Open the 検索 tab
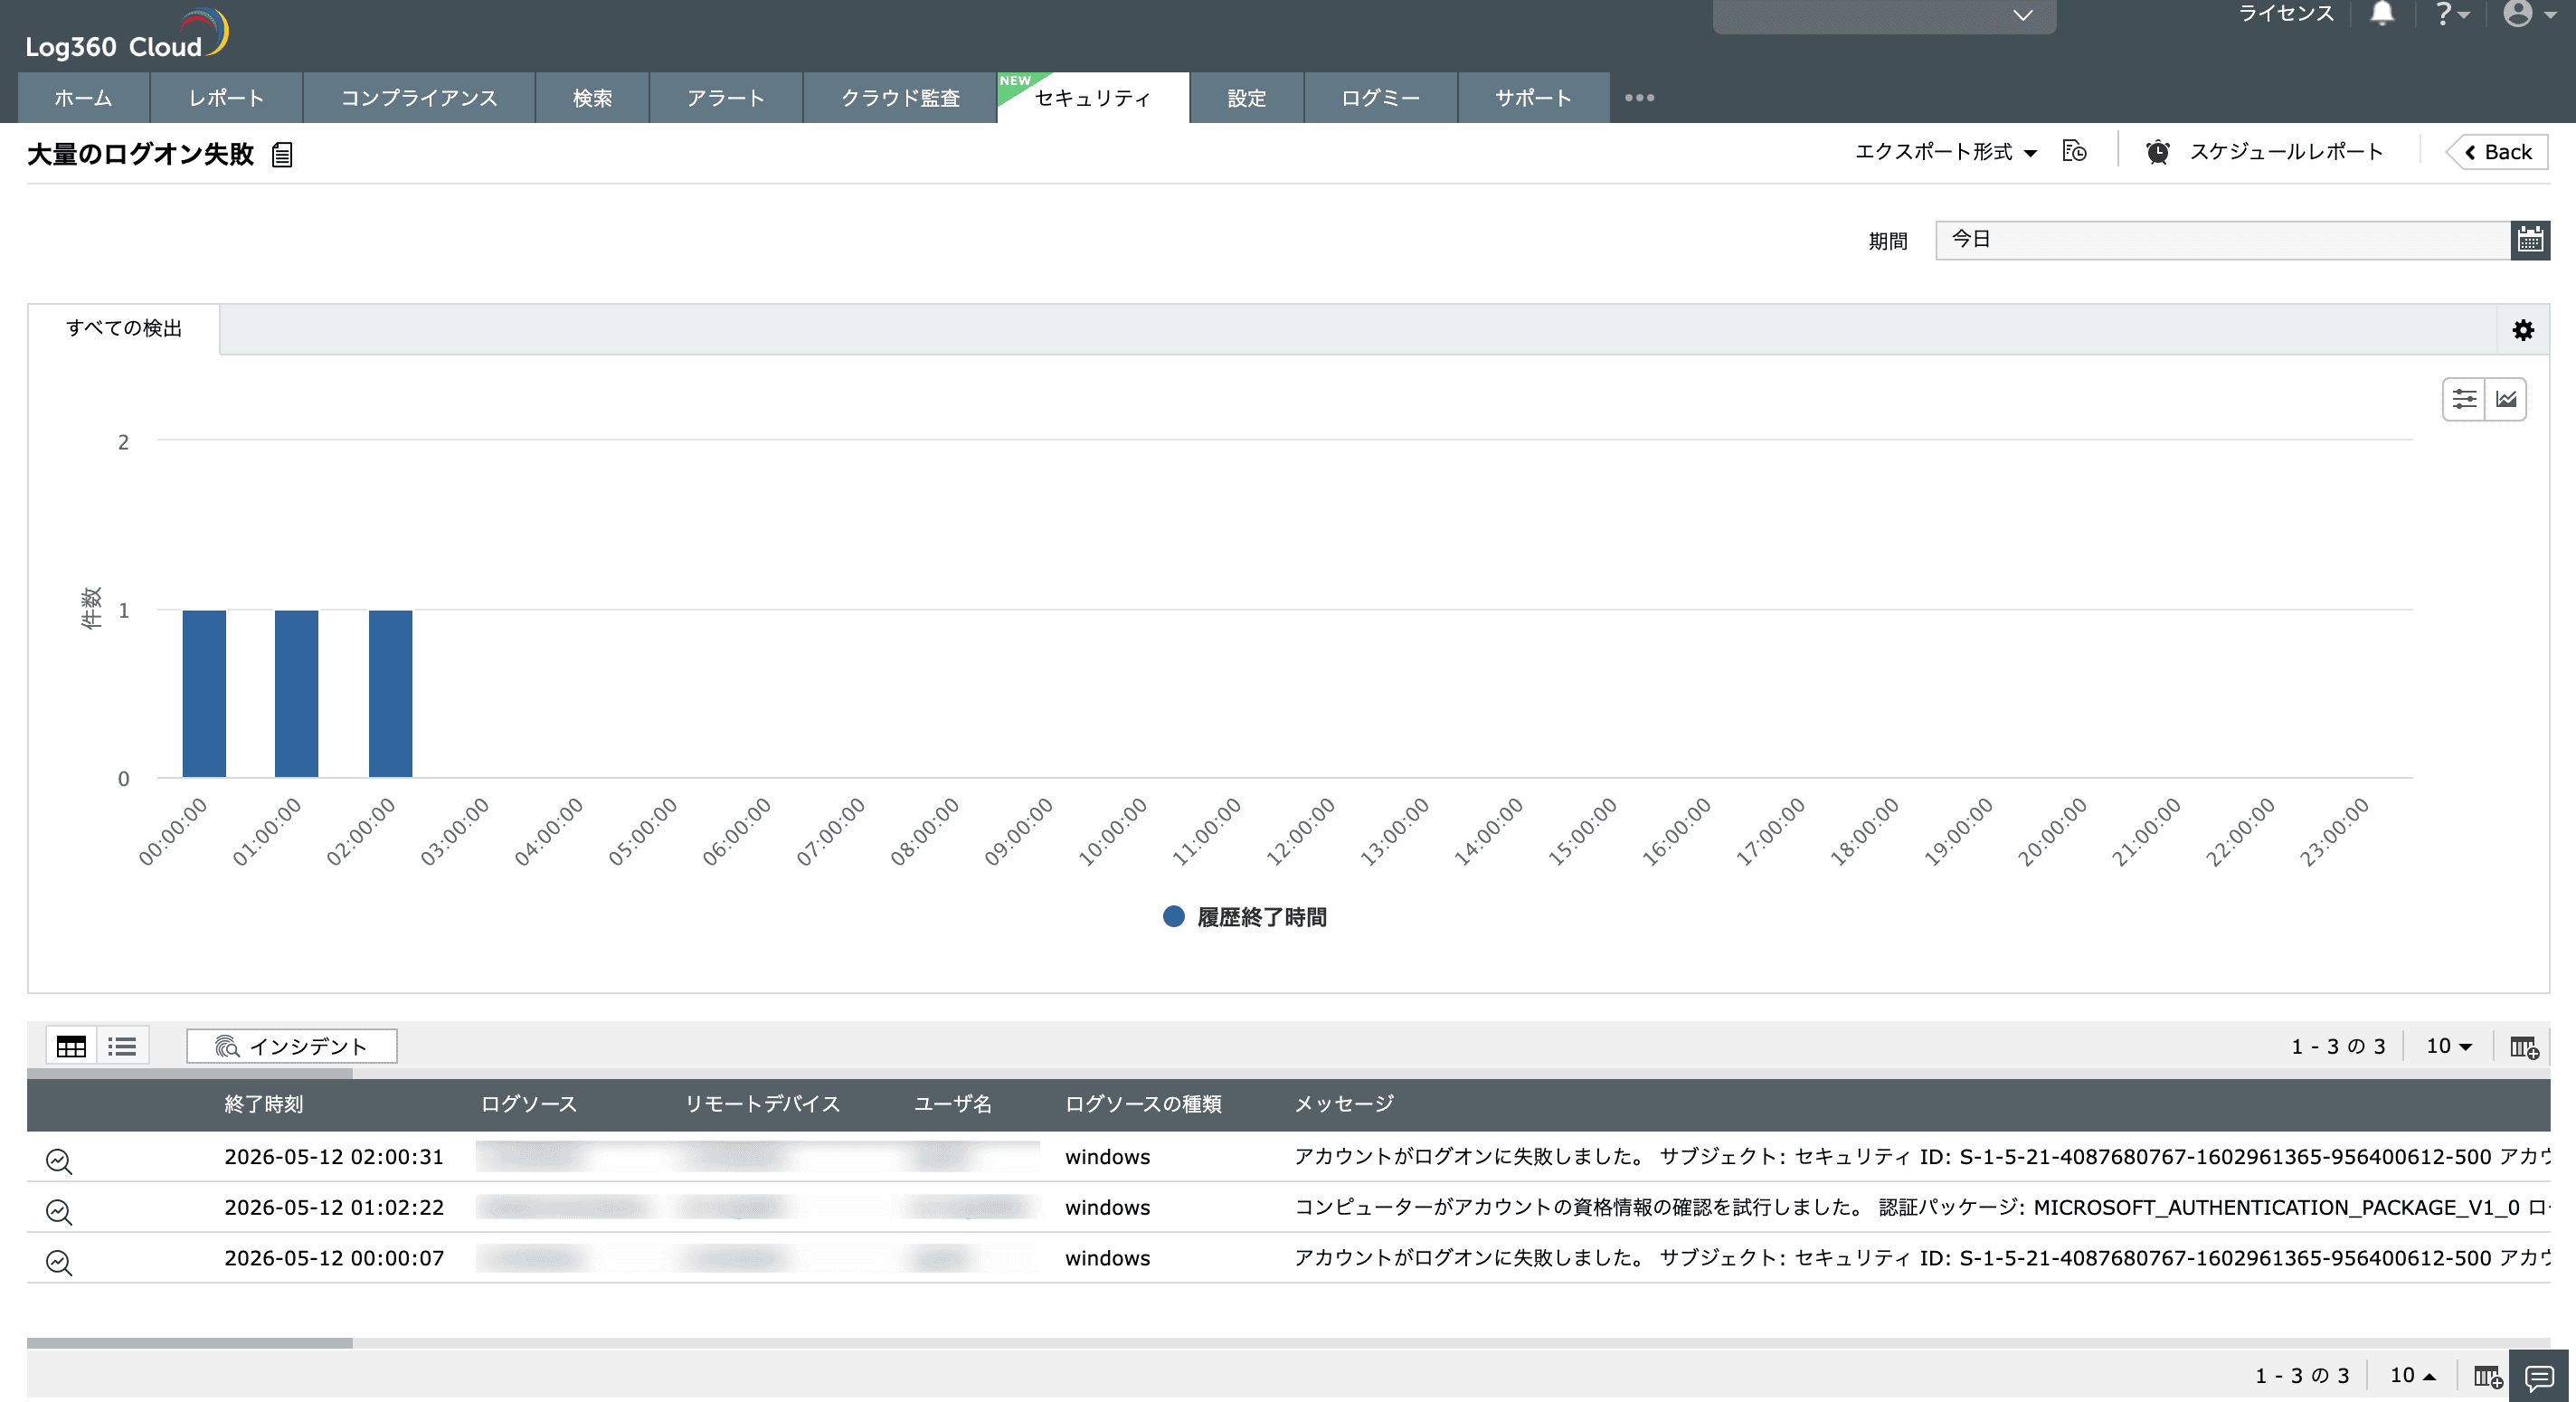The image size is (2576, 1402). pyautogui.click(x=592, y=98)
